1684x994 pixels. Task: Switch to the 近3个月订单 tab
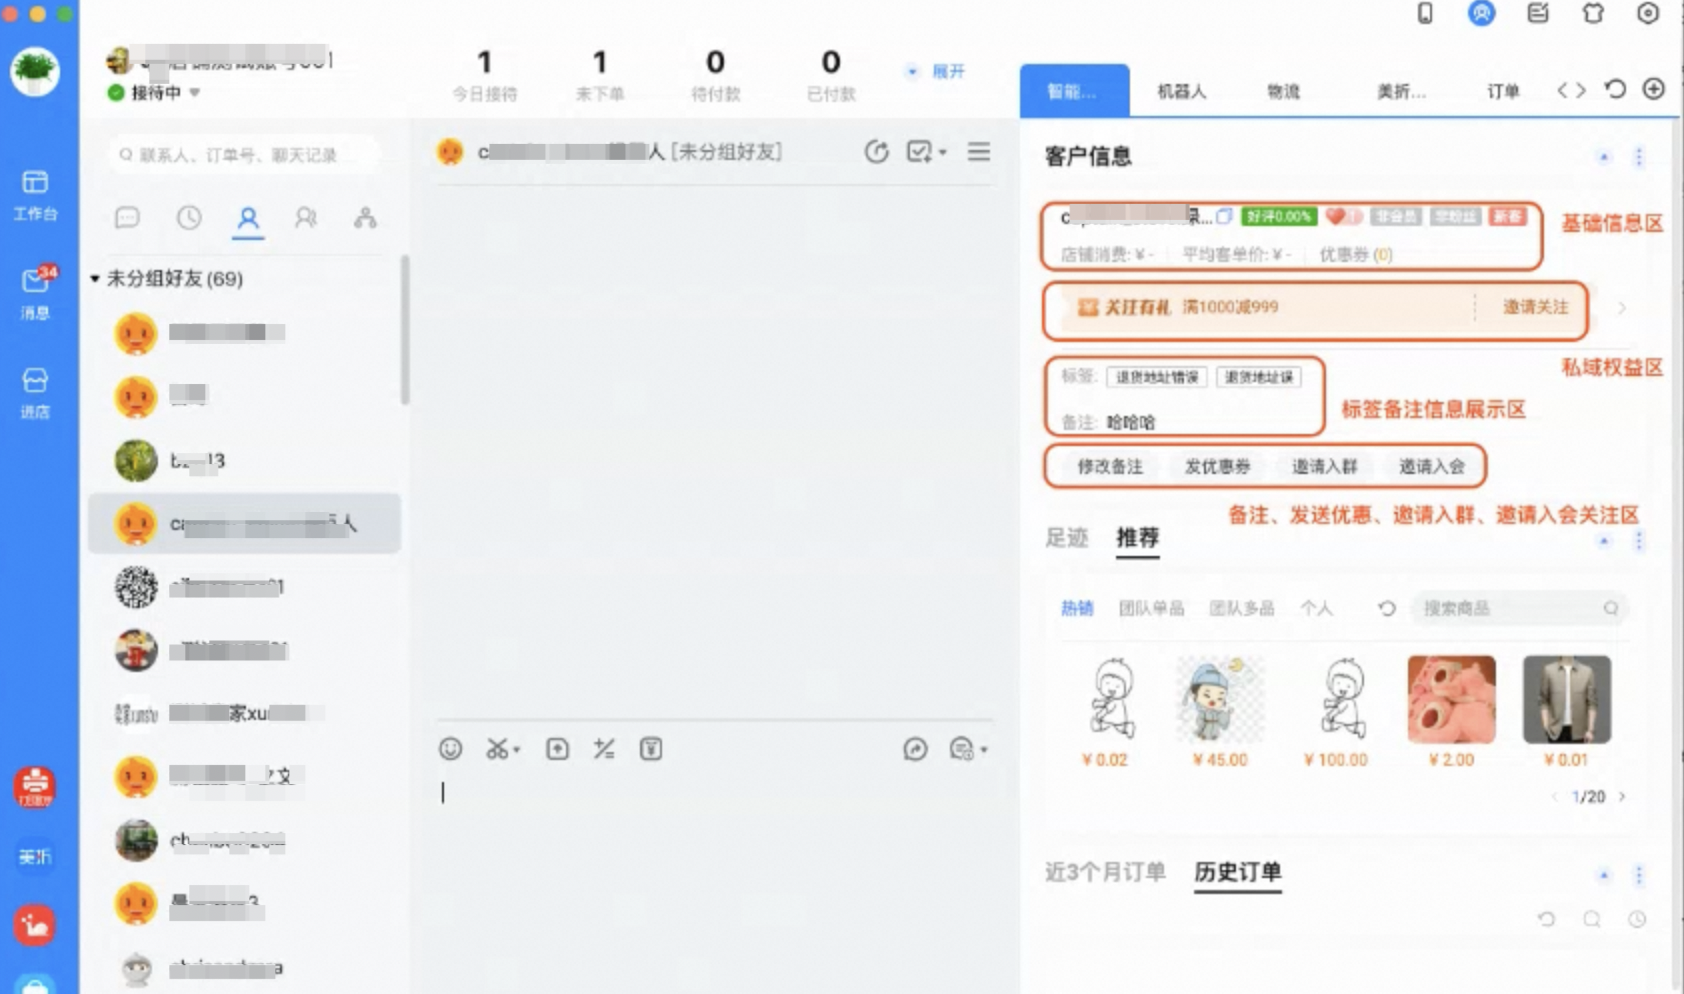[1105, 872]
